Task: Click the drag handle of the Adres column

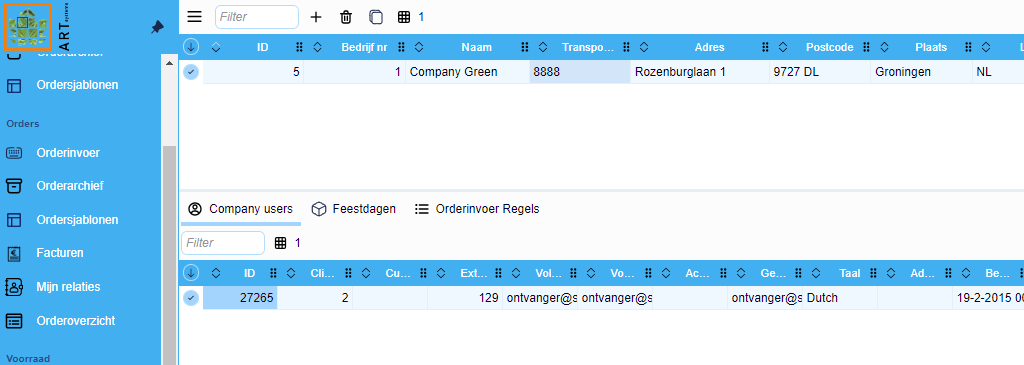Action: [765, 47]
